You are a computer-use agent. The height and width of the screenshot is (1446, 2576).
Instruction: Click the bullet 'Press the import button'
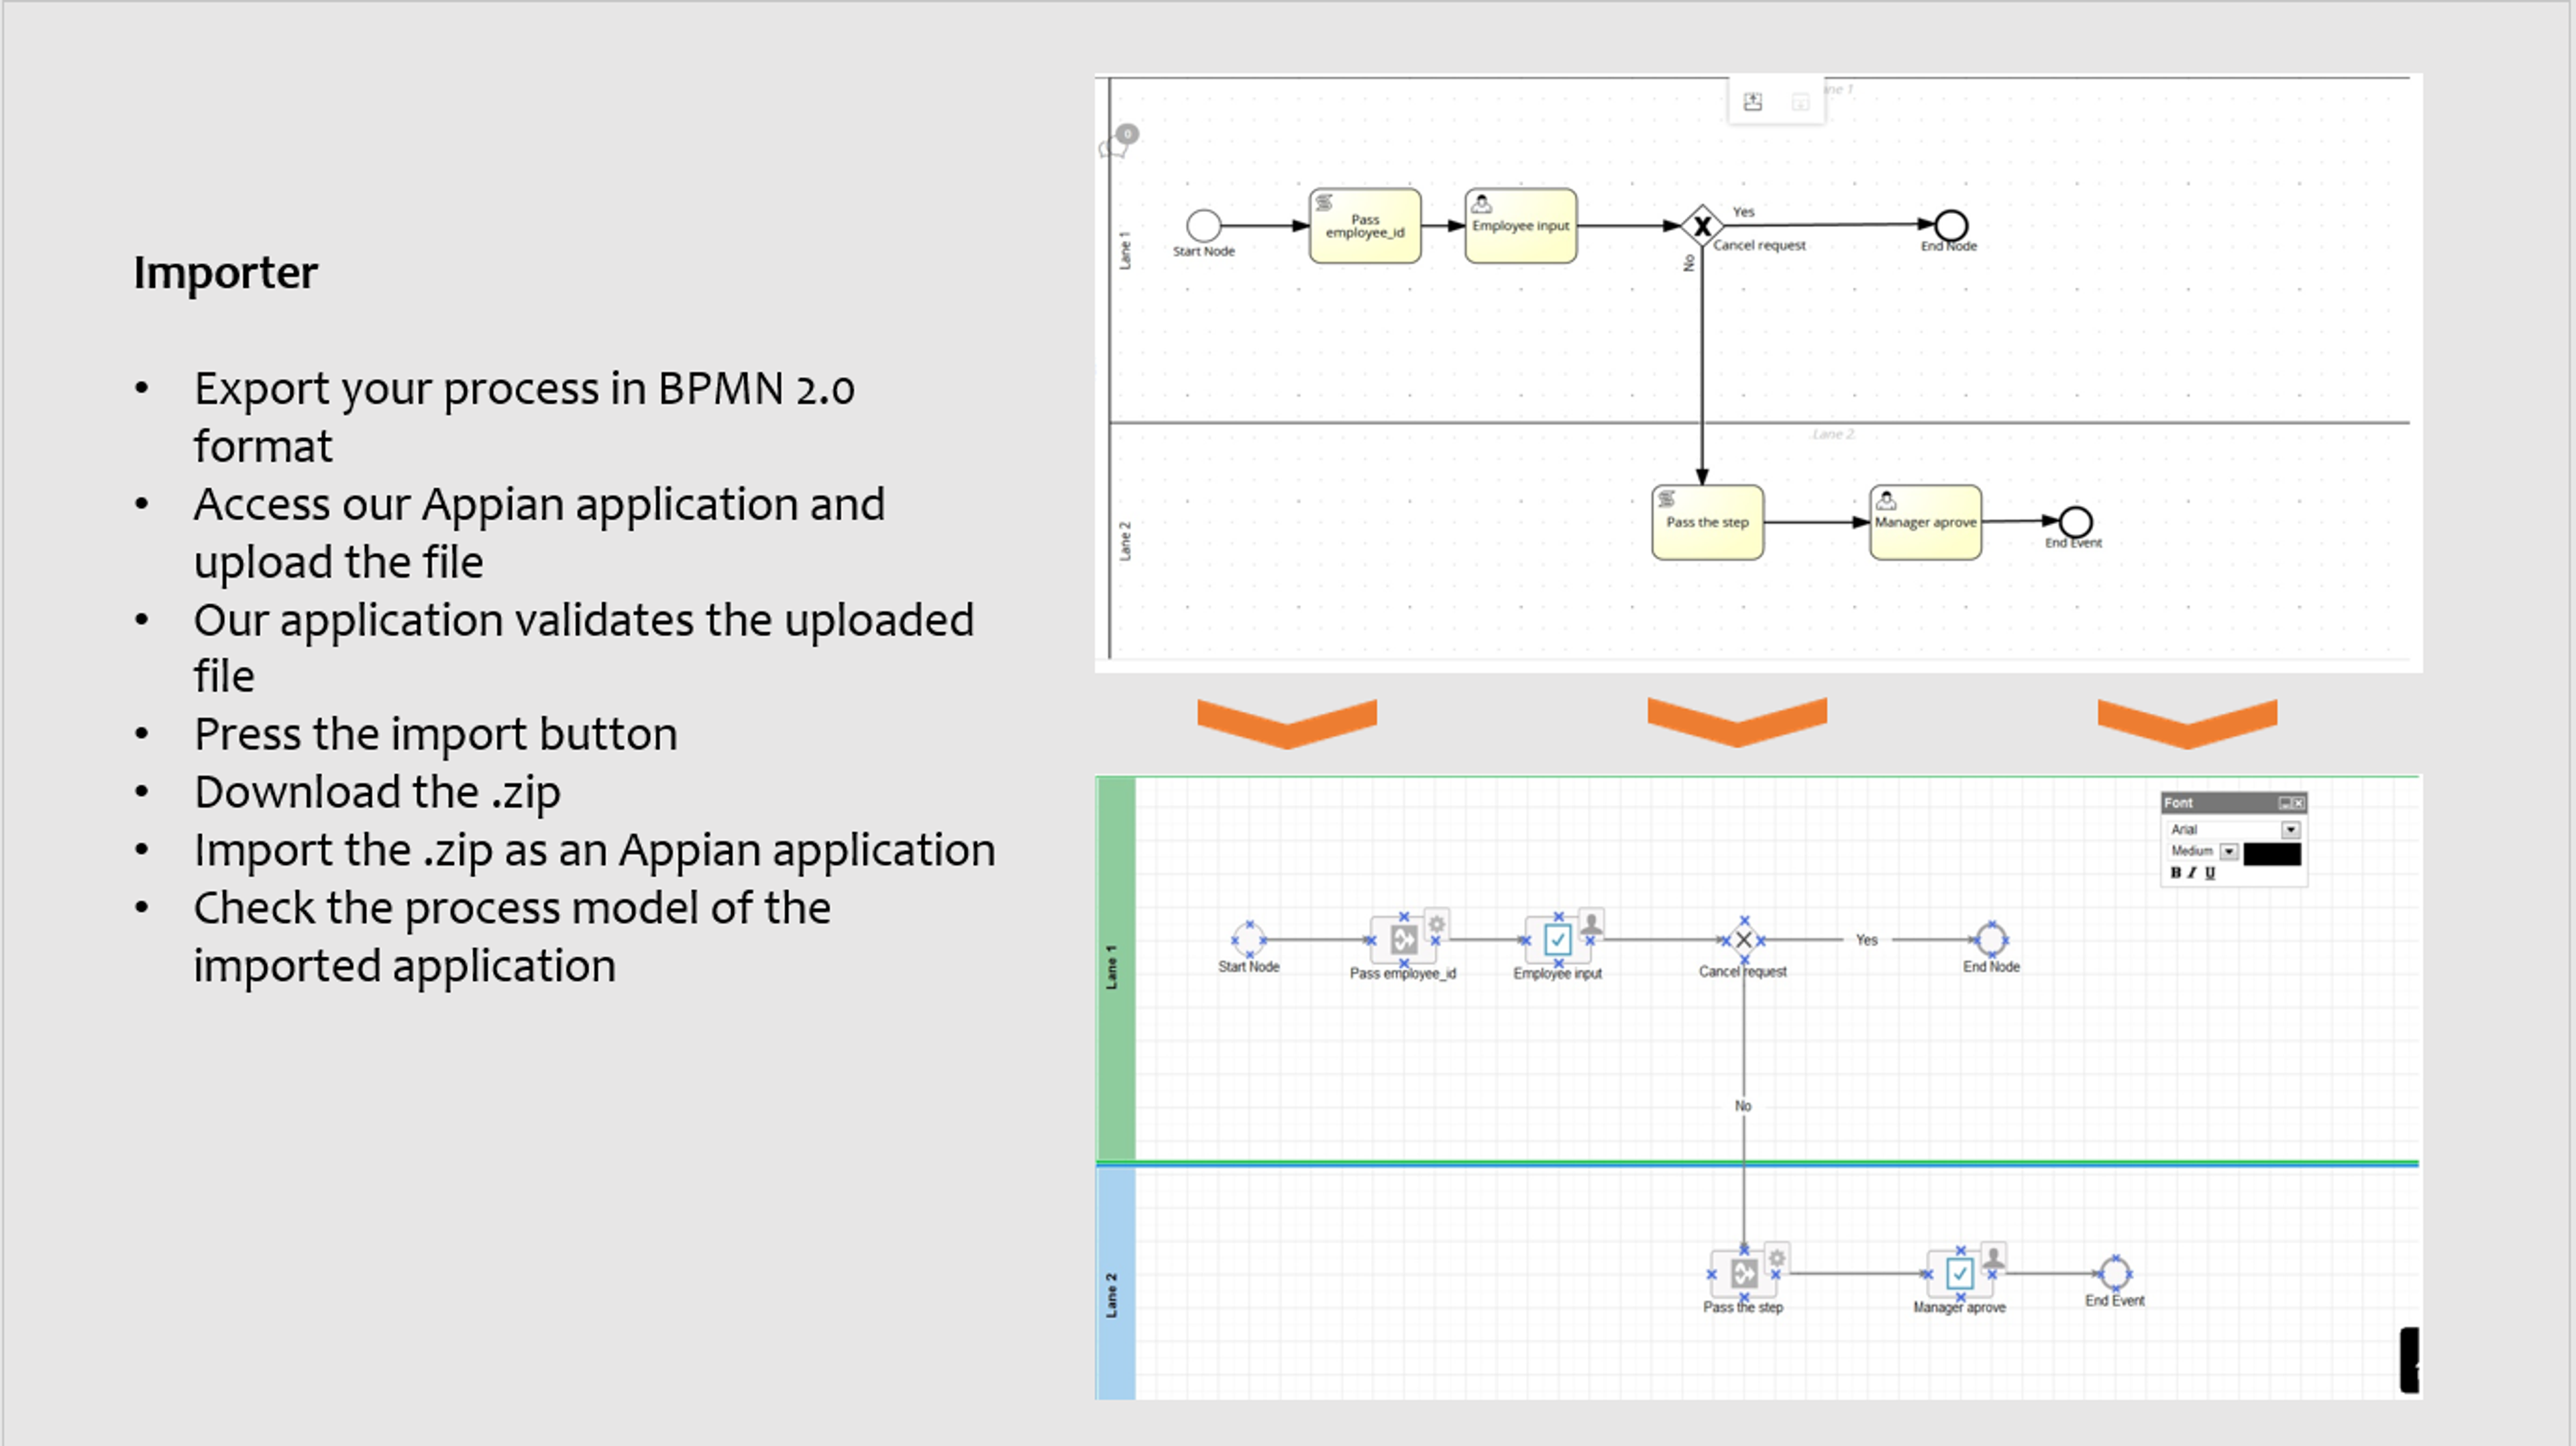[435, 735]
